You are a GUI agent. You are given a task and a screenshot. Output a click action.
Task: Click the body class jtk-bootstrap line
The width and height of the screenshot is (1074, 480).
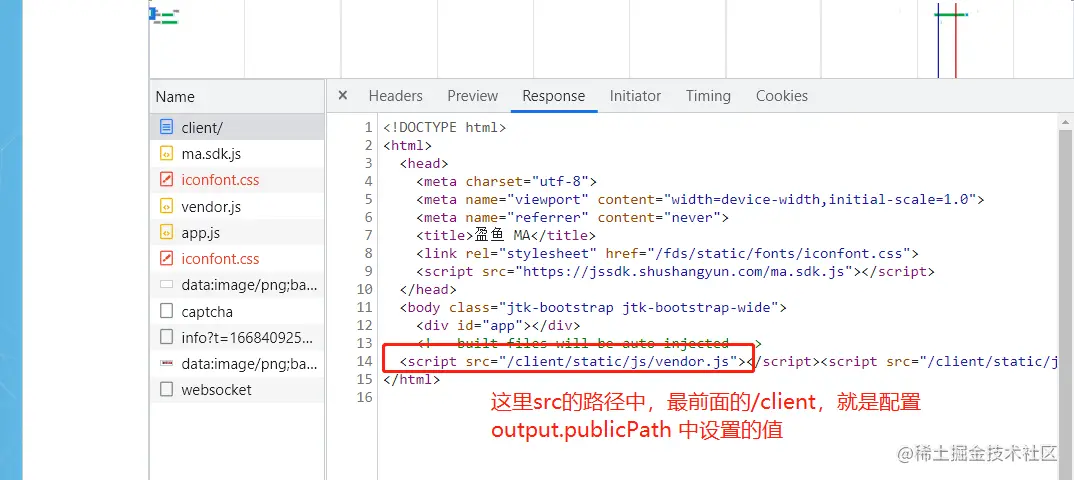click(592, 307)
